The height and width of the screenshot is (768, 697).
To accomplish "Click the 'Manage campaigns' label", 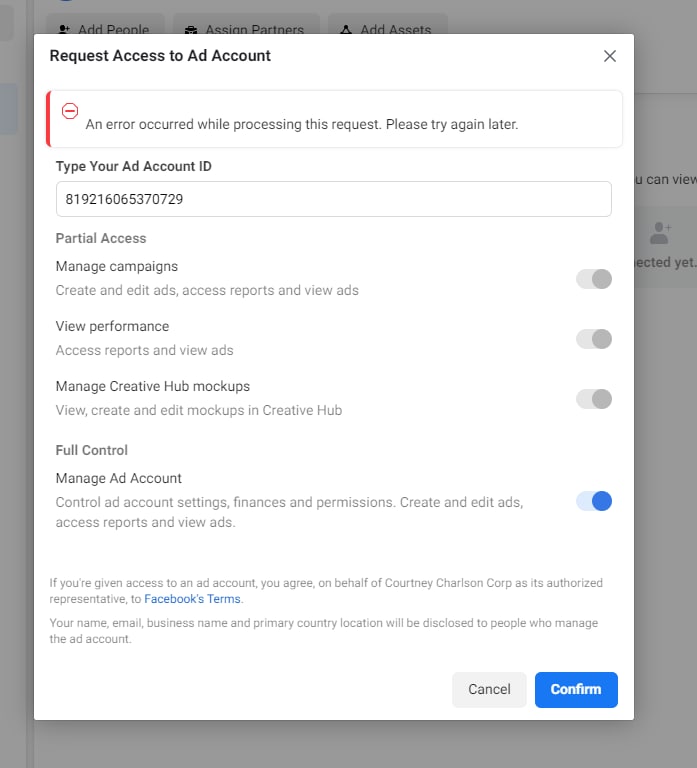I will [x=117, y=266].
